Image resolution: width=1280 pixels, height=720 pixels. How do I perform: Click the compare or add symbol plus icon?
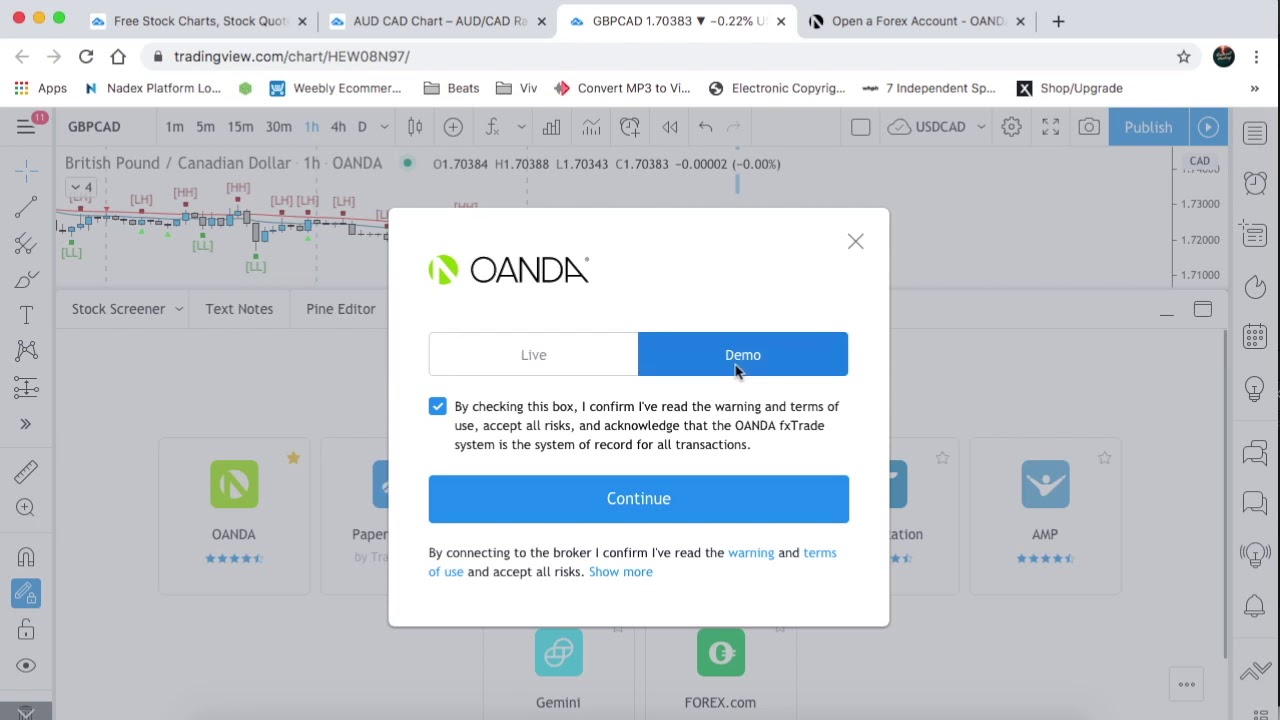[x=453, y=127]
